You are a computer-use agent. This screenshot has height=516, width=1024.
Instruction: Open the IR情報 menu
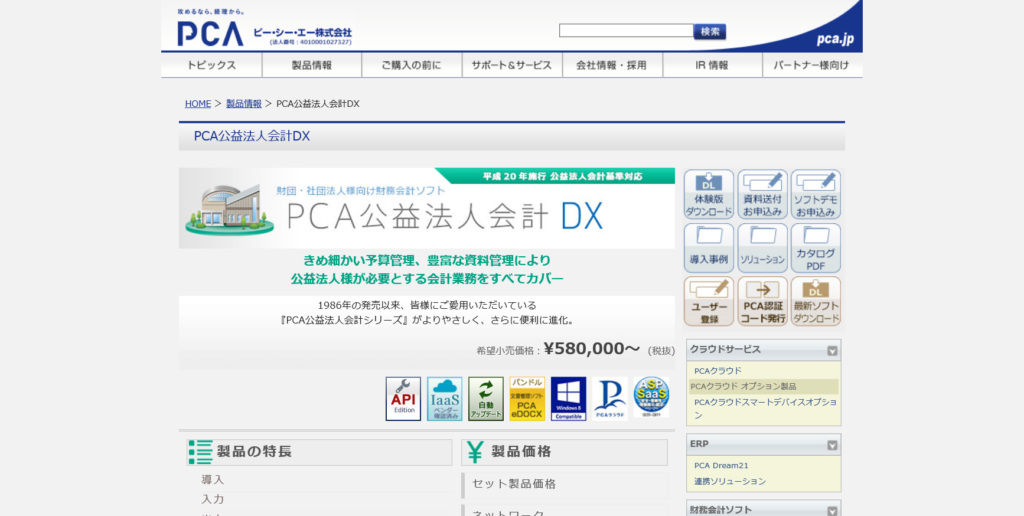click(712, 65)
